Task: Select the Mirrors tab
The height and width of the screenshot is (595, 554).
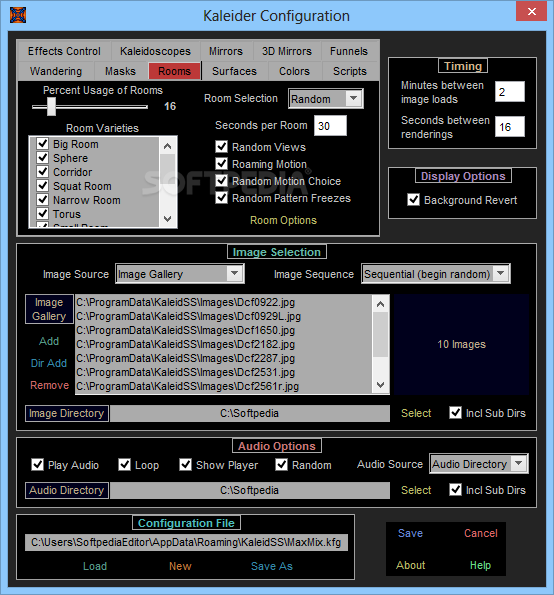Action: click(226, 51)
